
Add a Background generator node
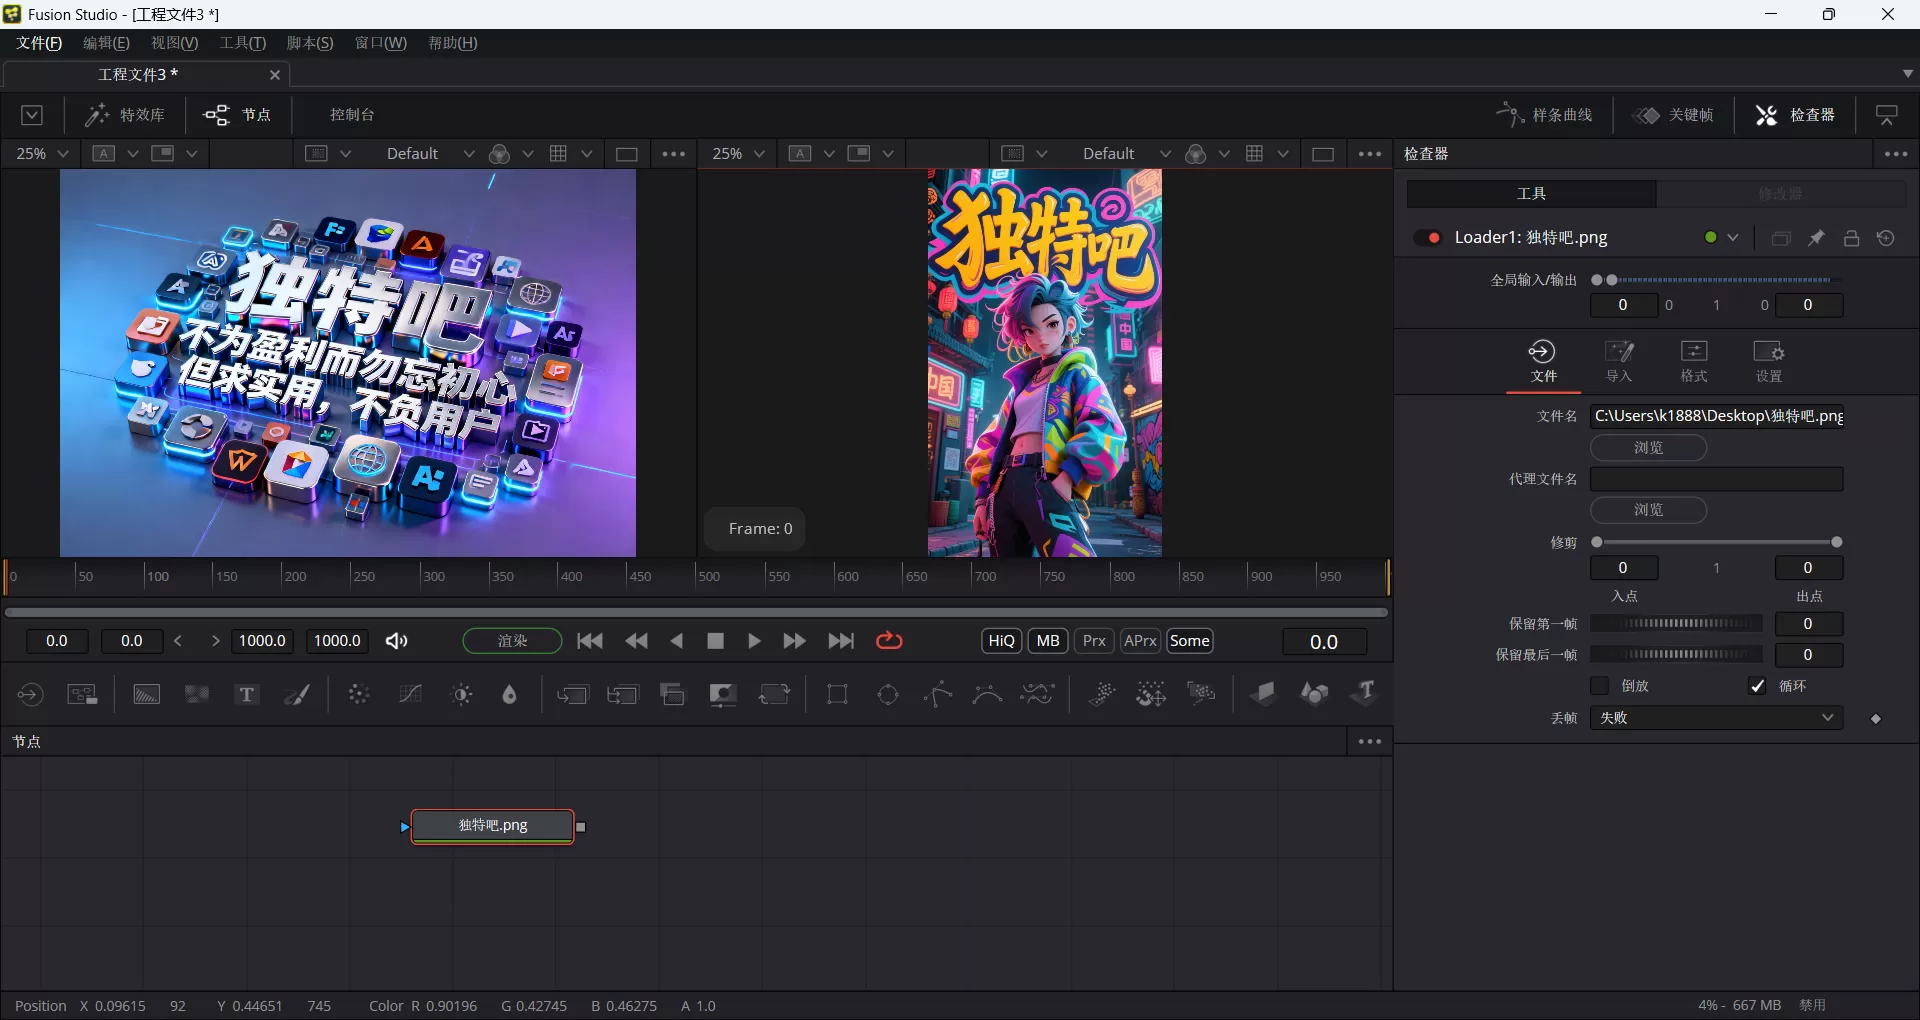pyautogui.click(x=146, y=694)
